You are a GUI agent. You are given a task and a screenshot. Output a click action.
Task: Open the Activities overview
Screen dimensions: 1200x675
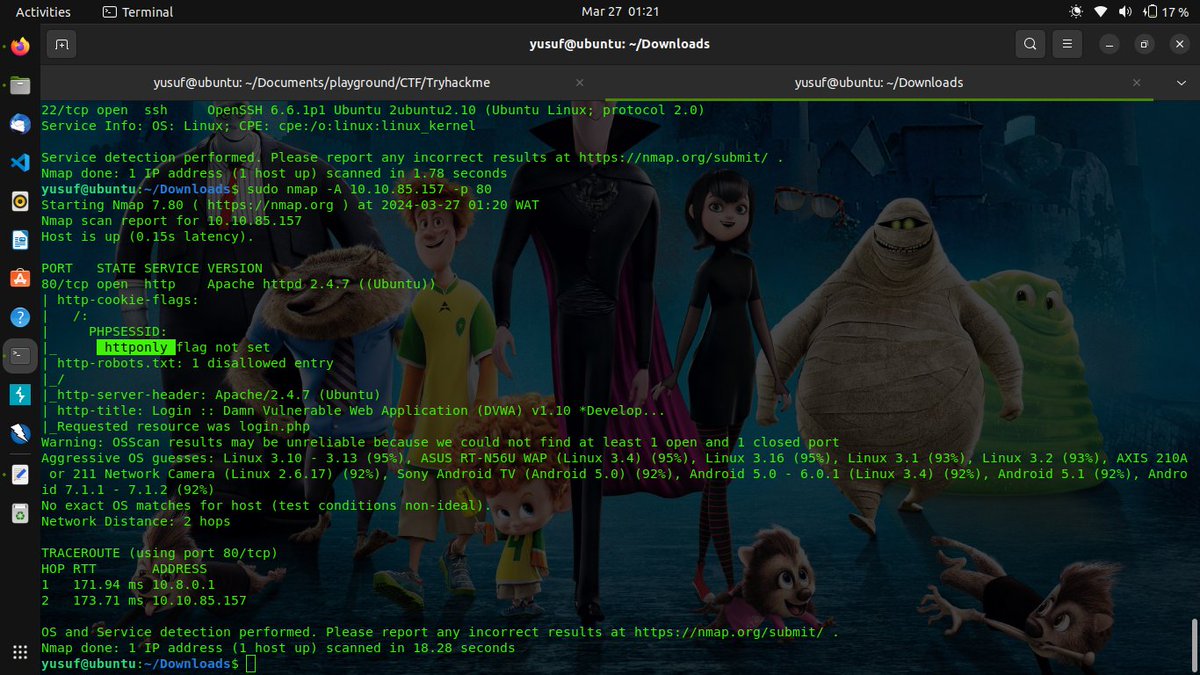pos(43,12)
